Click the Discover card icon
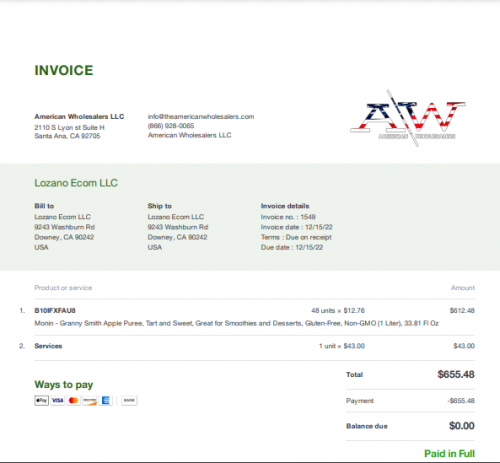The image size is (500, 463). (90, 400)
